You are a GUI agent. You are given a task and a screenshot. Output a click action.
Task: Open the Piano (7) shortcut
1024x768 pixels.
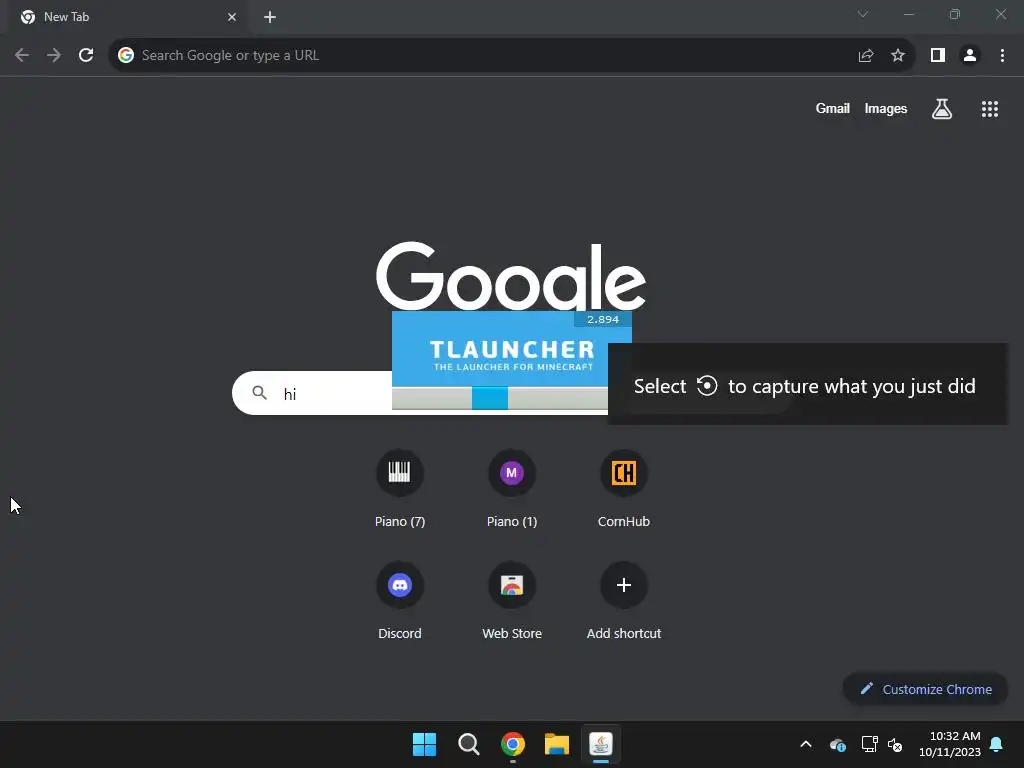tap(400, 487)
